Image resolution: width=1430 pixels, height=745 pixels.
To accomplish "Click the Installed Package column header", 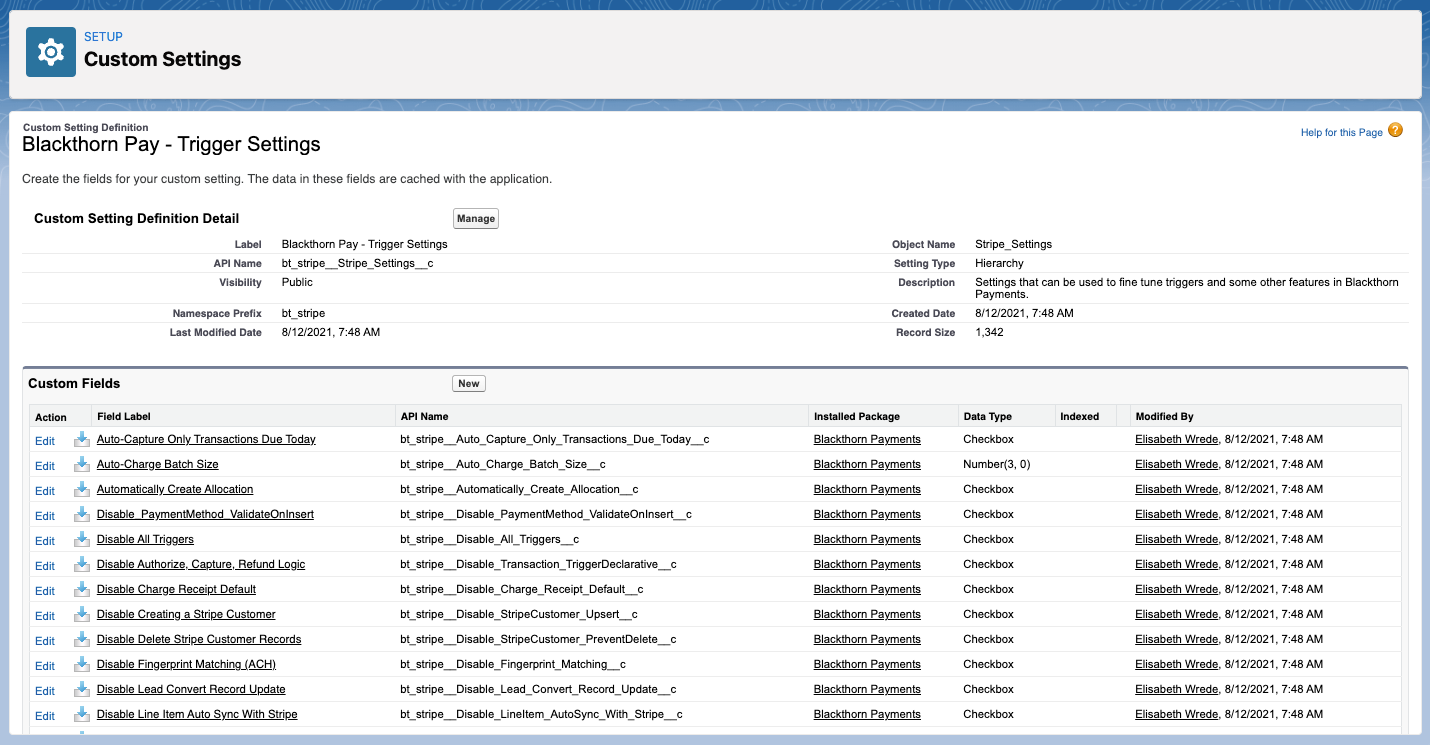I will tap(857, 416).
